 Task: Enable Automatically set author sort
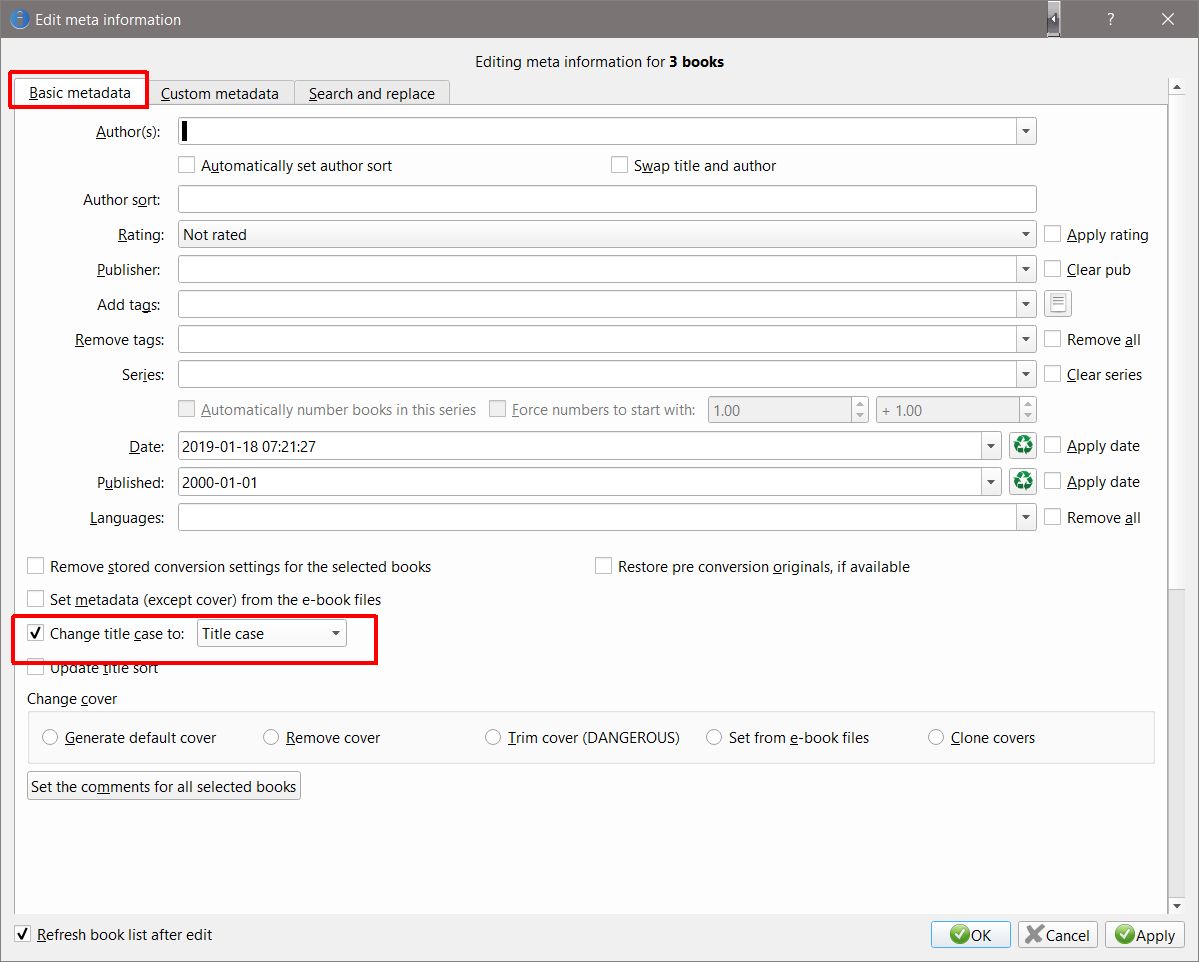click(x=187, y=165)
